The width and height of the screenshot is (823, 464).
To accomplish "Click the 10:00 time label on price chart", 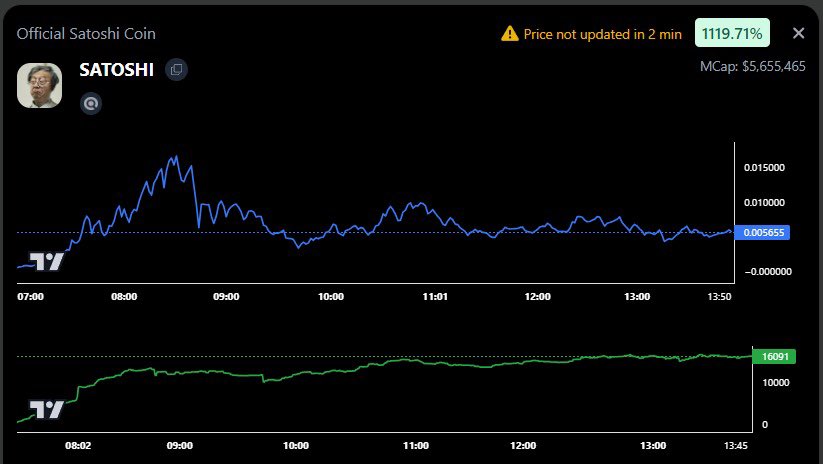I will point(331,297).
